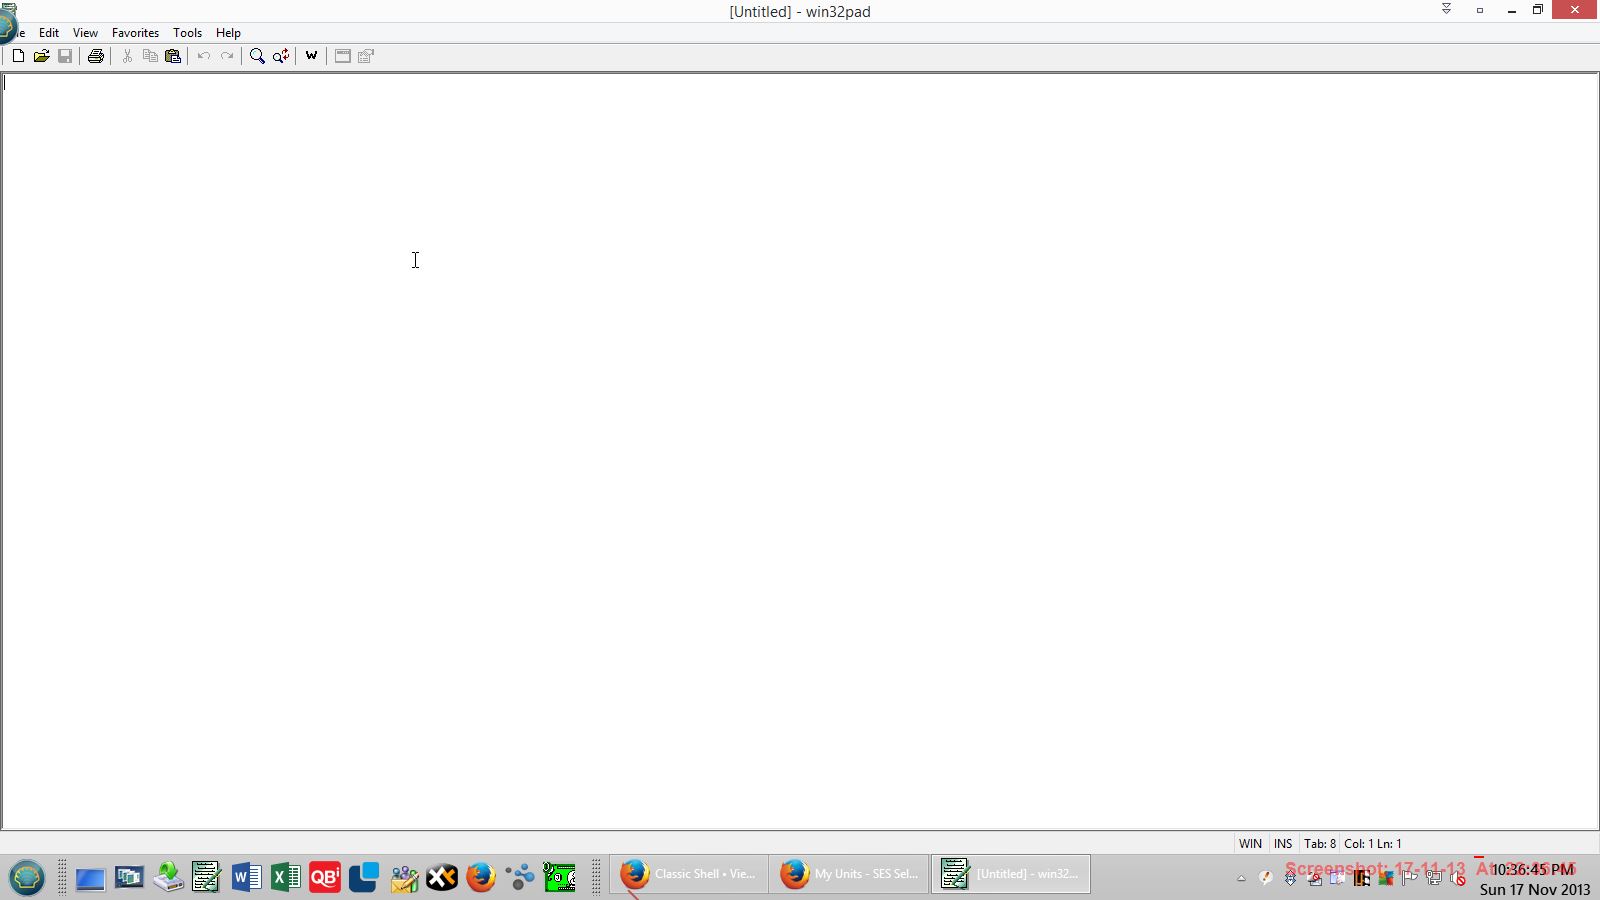Click the window-style icon after the W button
Image resolution: width=1600 pixels, height=900 pixels.
point(342,56)
